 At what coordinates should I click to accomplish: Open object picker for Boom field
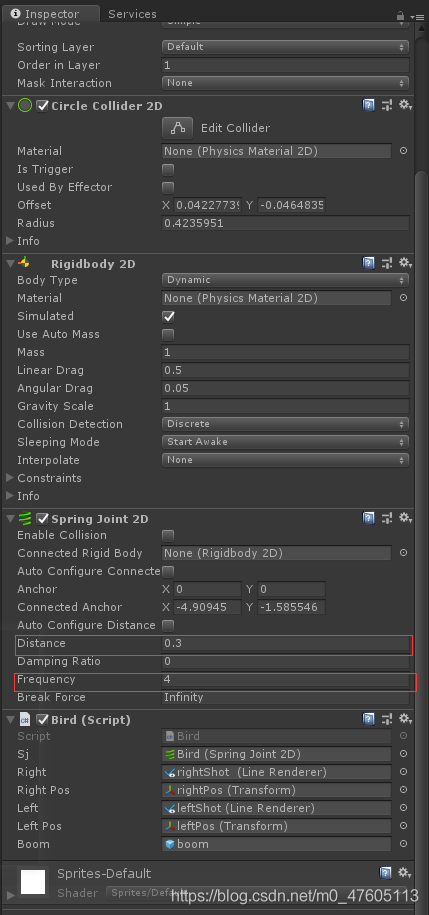pyautogui.click(x=403, y=844)
